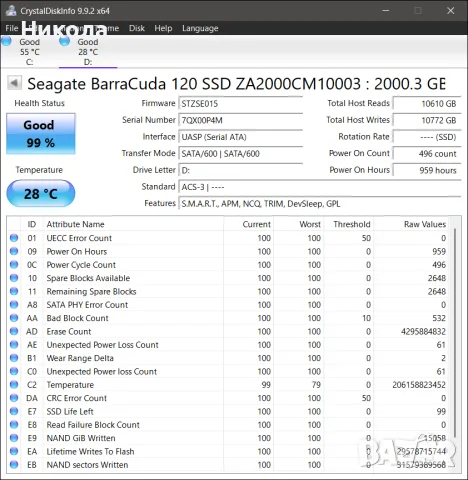The height and width of the screenshot is (480, 468).
Task: Click the CrystalDiskInfo app icon in title bar
Action: [x=11, y=10]
